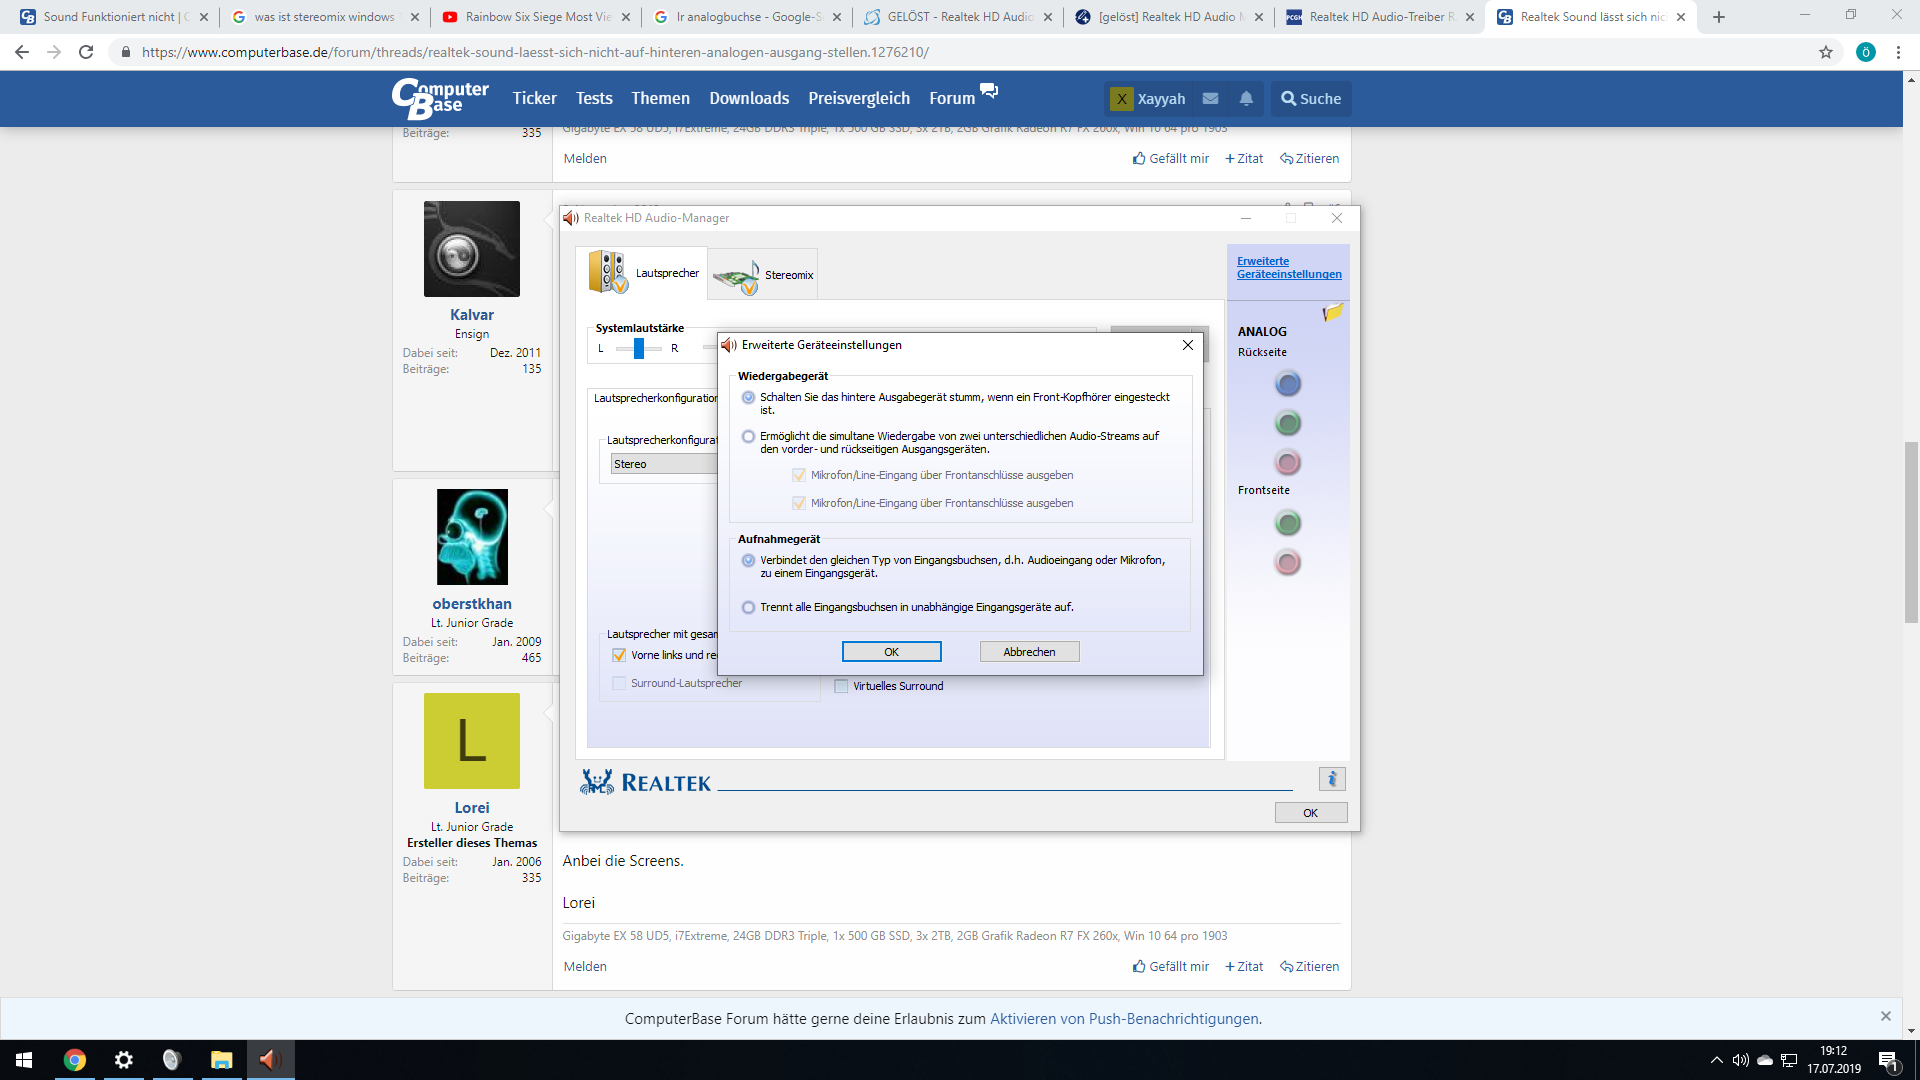Open the Stereo speaker configuration dropdown
Screen dimensions: 1920x1080
664,464
